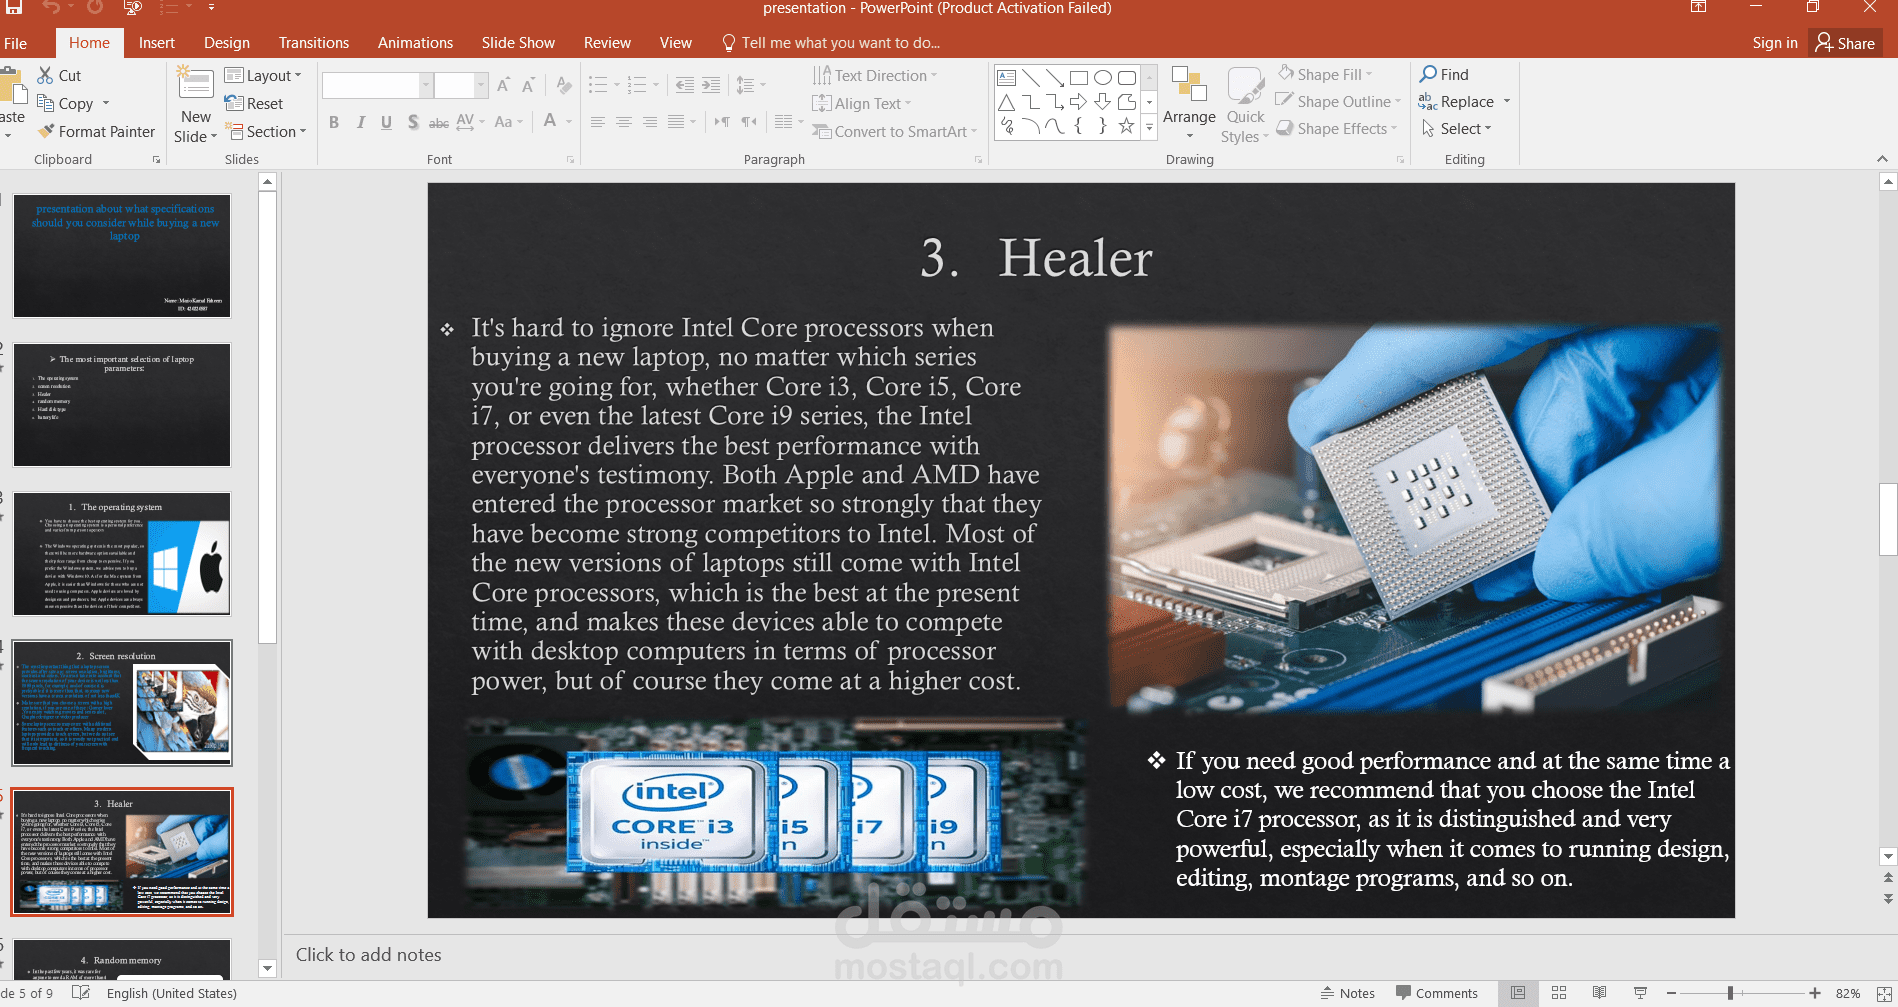Click the Sign in link
This screenshot has height=1007, width=1898.
pyautogui.click(x=1775, y=43)
